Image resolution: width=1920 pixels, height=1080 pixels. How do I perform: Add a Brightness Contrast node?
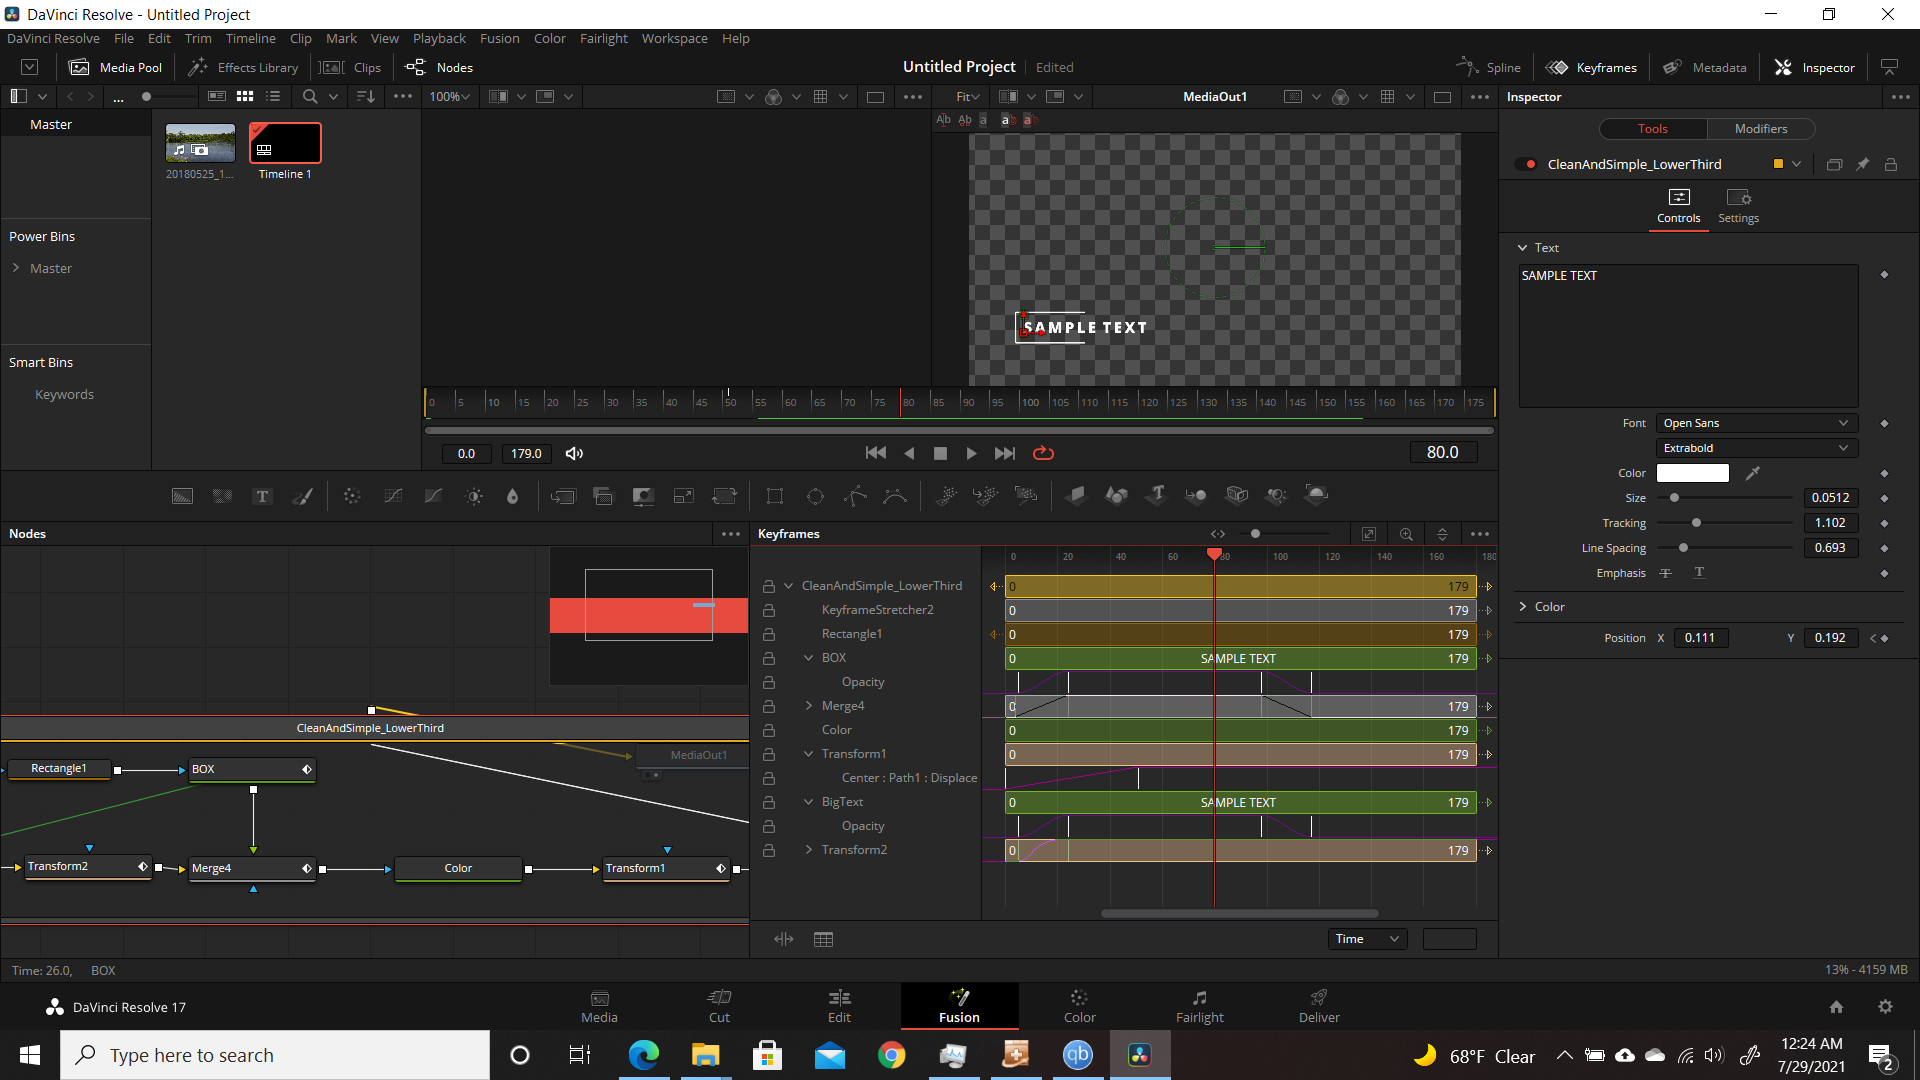pos(474,496)
